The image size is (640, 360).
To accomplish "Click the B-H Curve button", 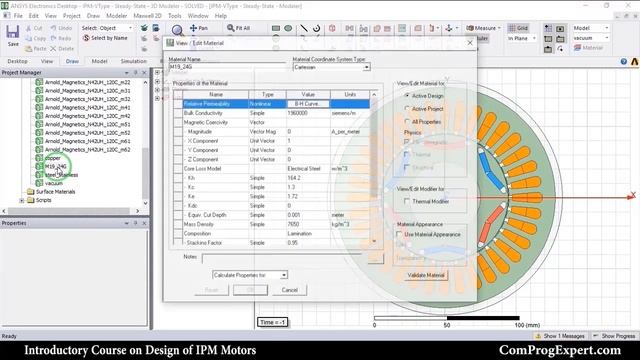I will point(307,104).
